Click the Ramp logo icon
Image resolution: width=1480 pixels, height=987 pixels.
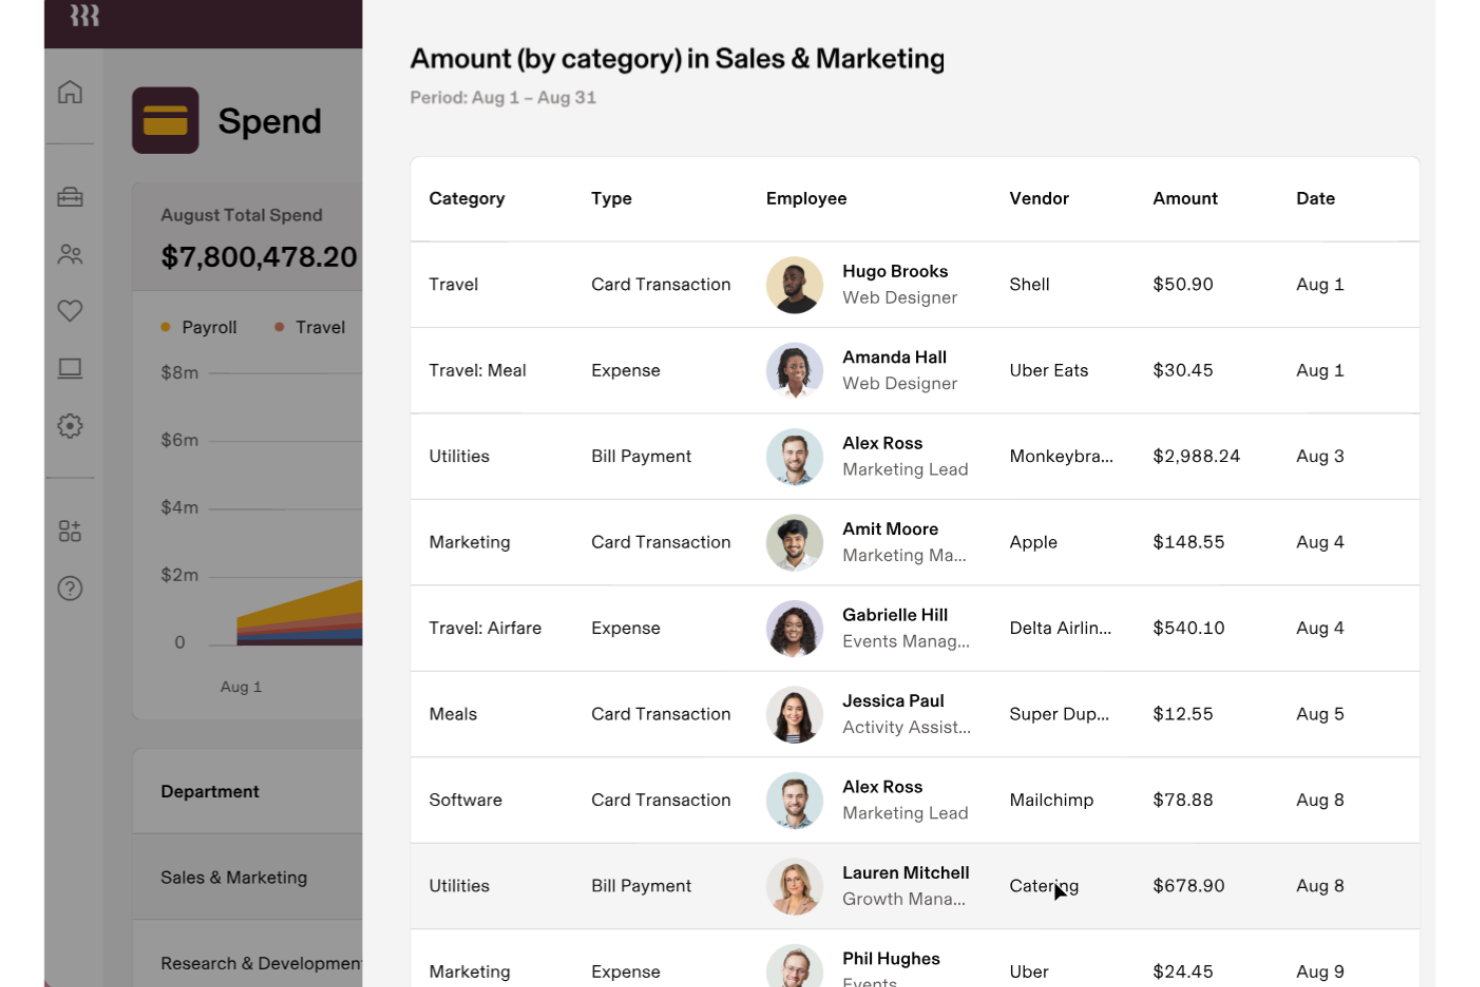(x=85, y=15)
